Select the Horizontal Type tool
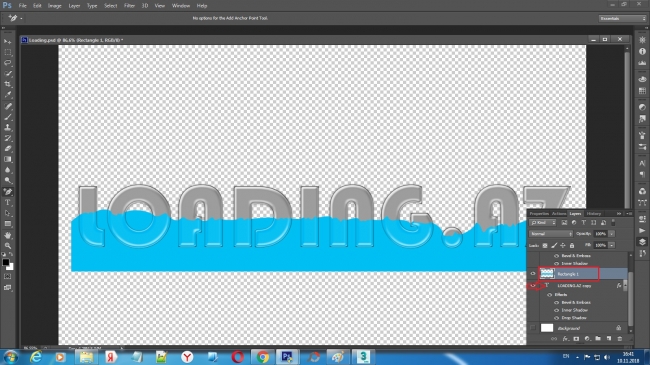650x365 pixels. [x=7, y=202]
